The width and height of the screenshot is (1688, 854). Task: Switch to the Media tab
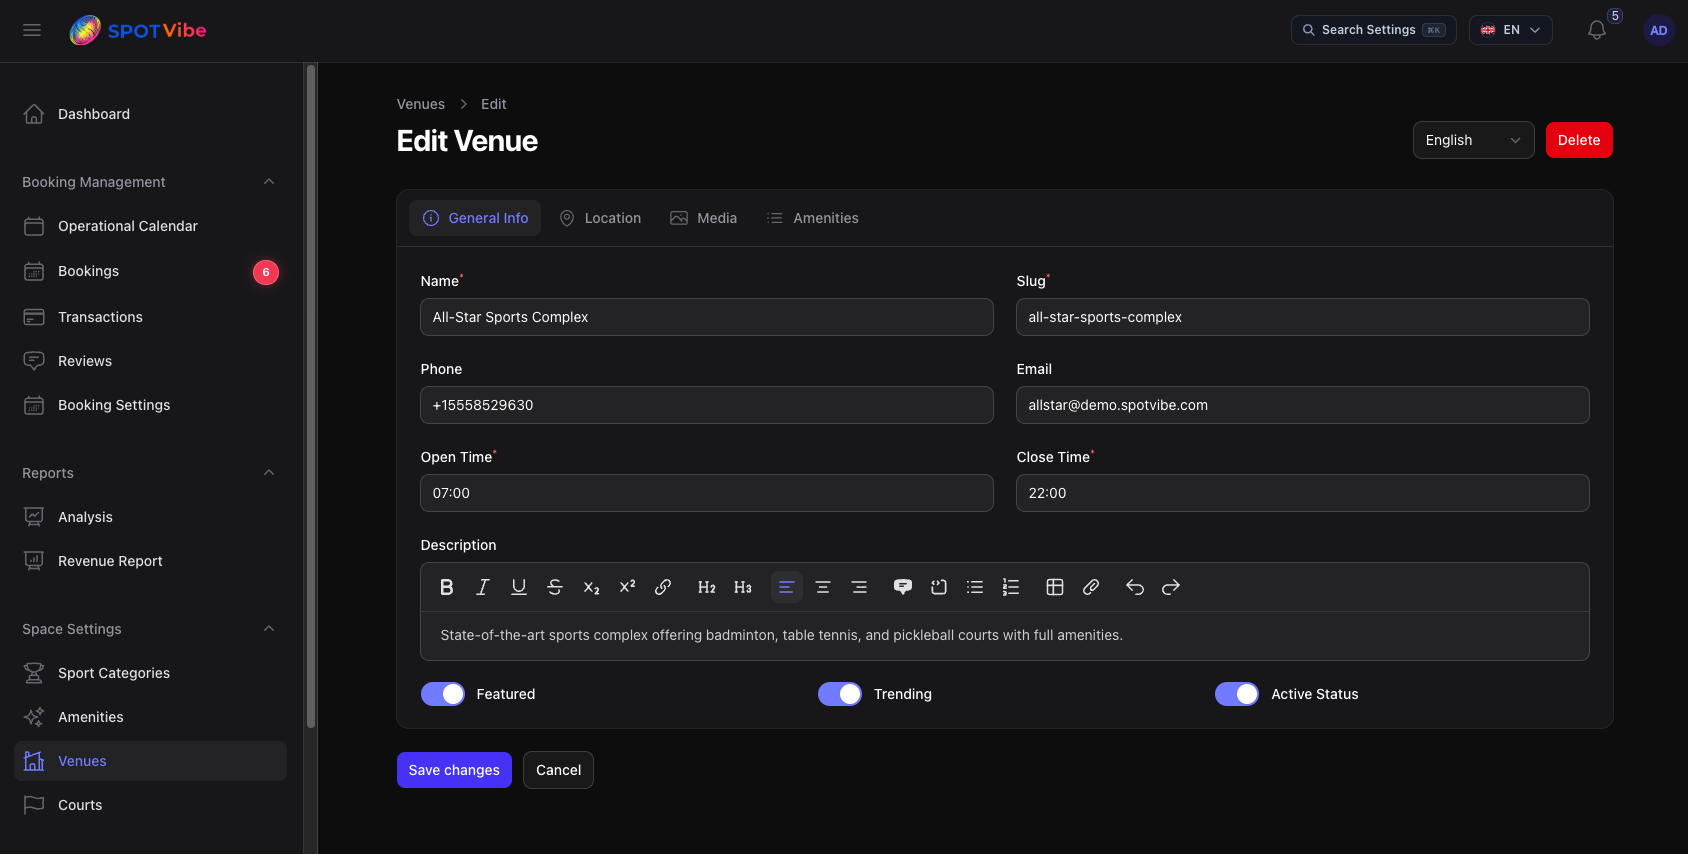[x=704, y=218]
